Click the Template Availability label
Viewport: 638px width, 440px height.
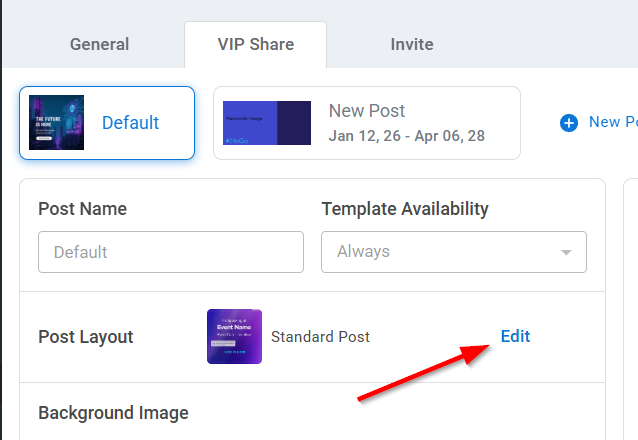pyautogui.click(x=405, y=209)
